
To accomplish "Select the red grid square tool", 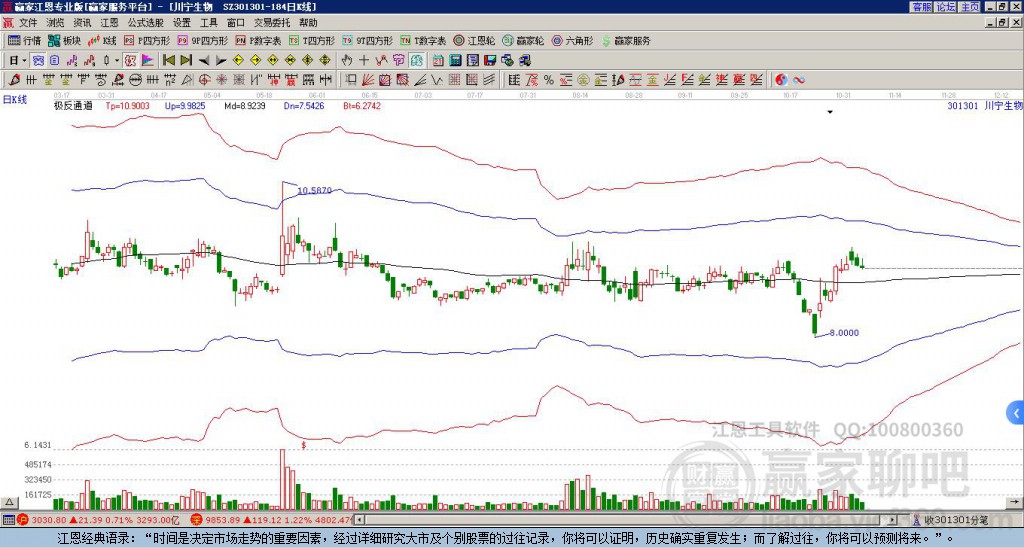I will pos(453,80).
